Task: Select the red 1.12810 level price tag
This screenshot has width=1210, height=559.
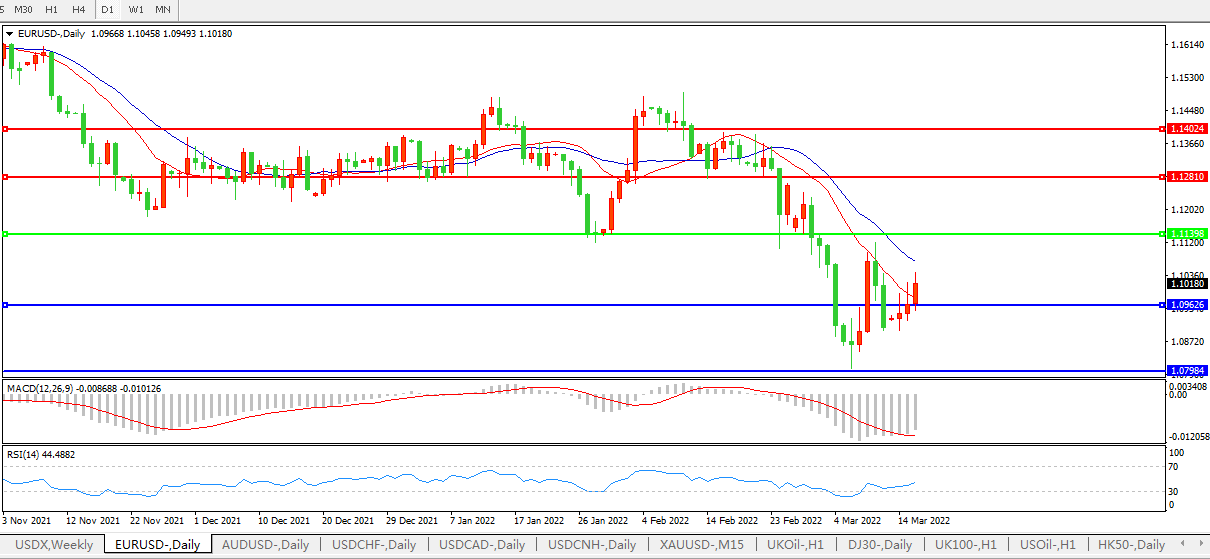Action: (1184, 176)
